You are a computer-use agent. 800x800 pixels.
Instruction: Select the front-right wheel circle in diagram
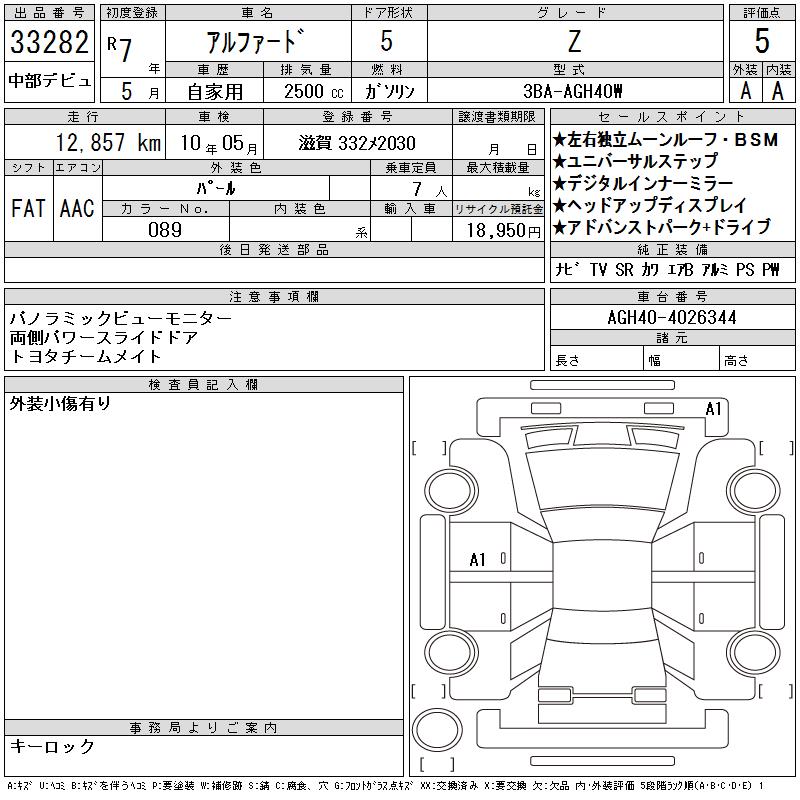(x=754, y=491)
